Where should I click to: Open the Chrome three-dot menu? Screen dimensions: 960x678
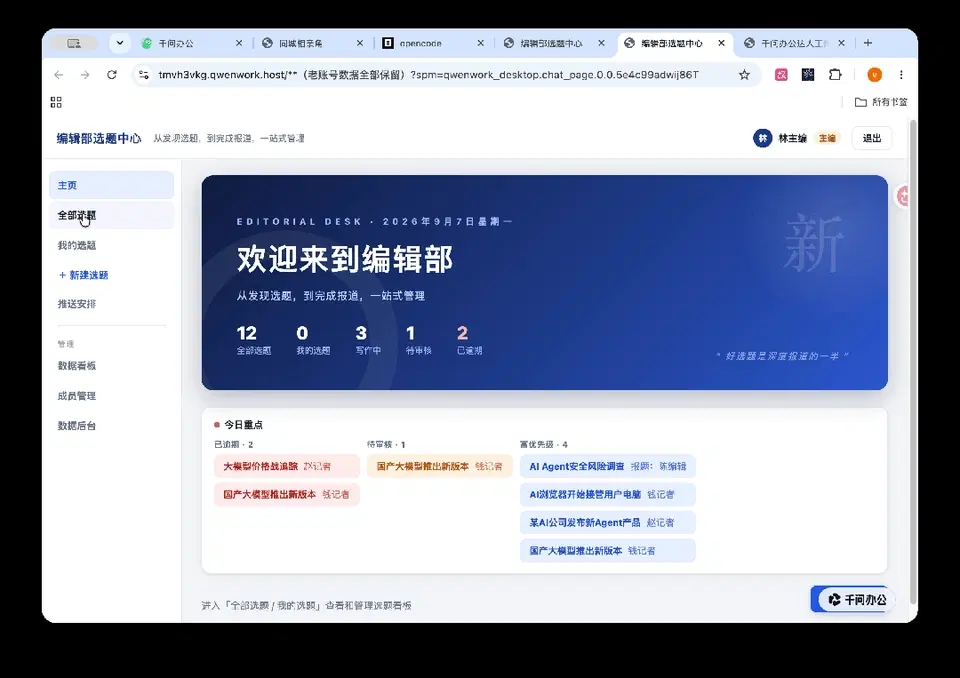pos(901,75)
